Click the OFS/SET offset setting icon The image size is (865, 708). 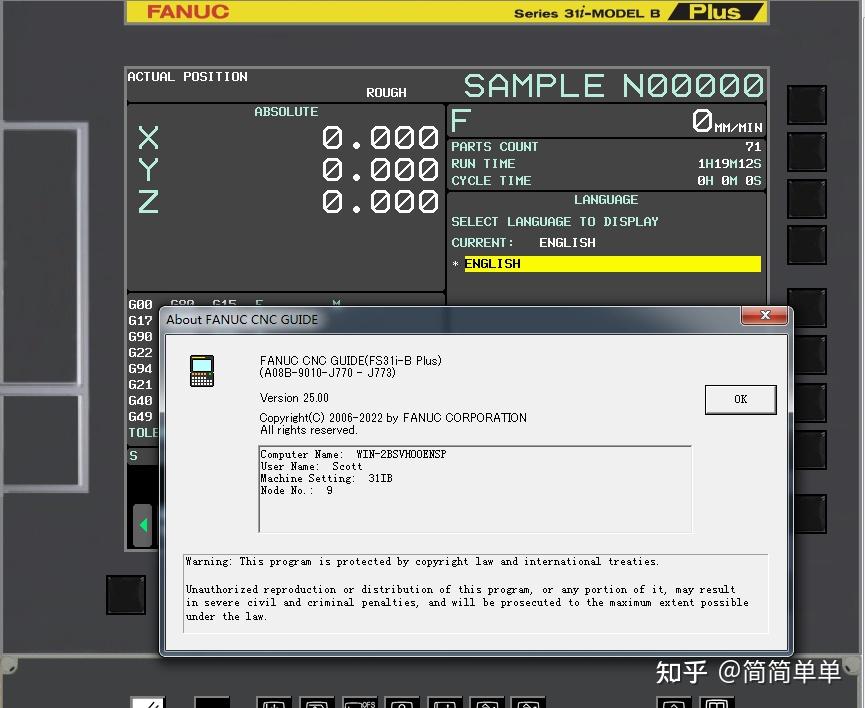(x=359, y=701)
